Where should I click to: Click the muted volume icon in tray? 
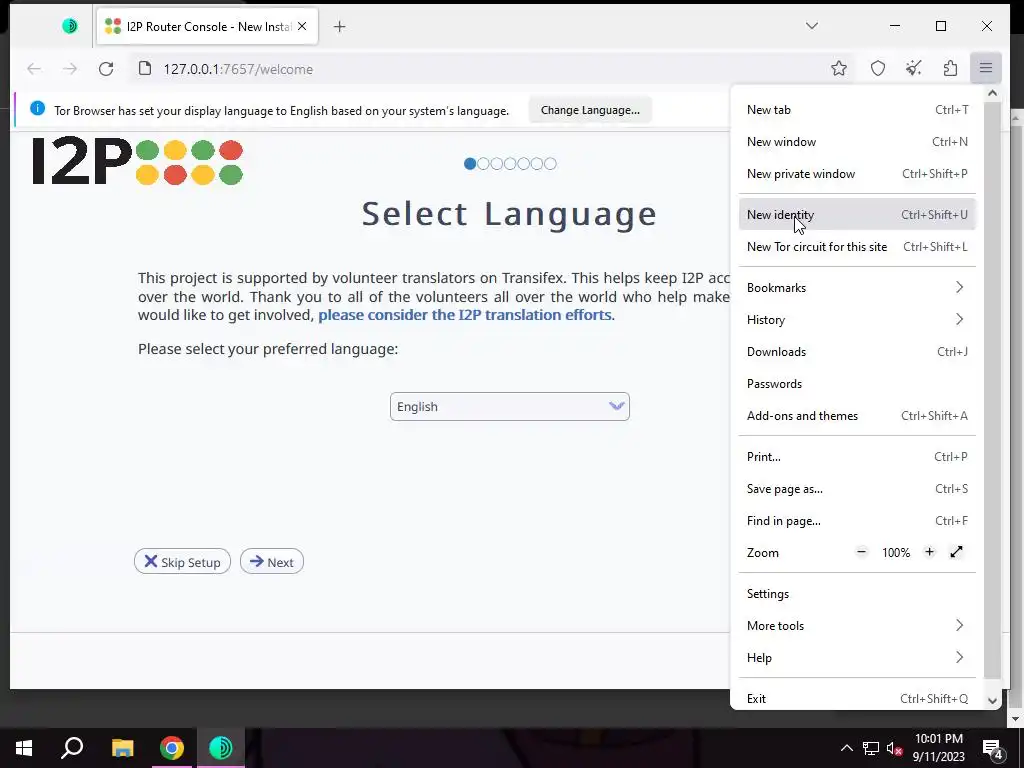tap(895, 748)
